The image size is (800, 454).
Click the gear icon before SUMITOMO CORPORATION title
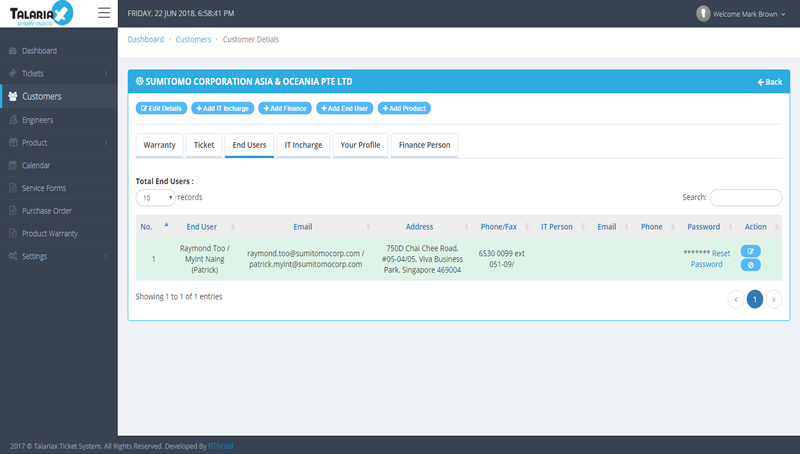tap(139, 81)
